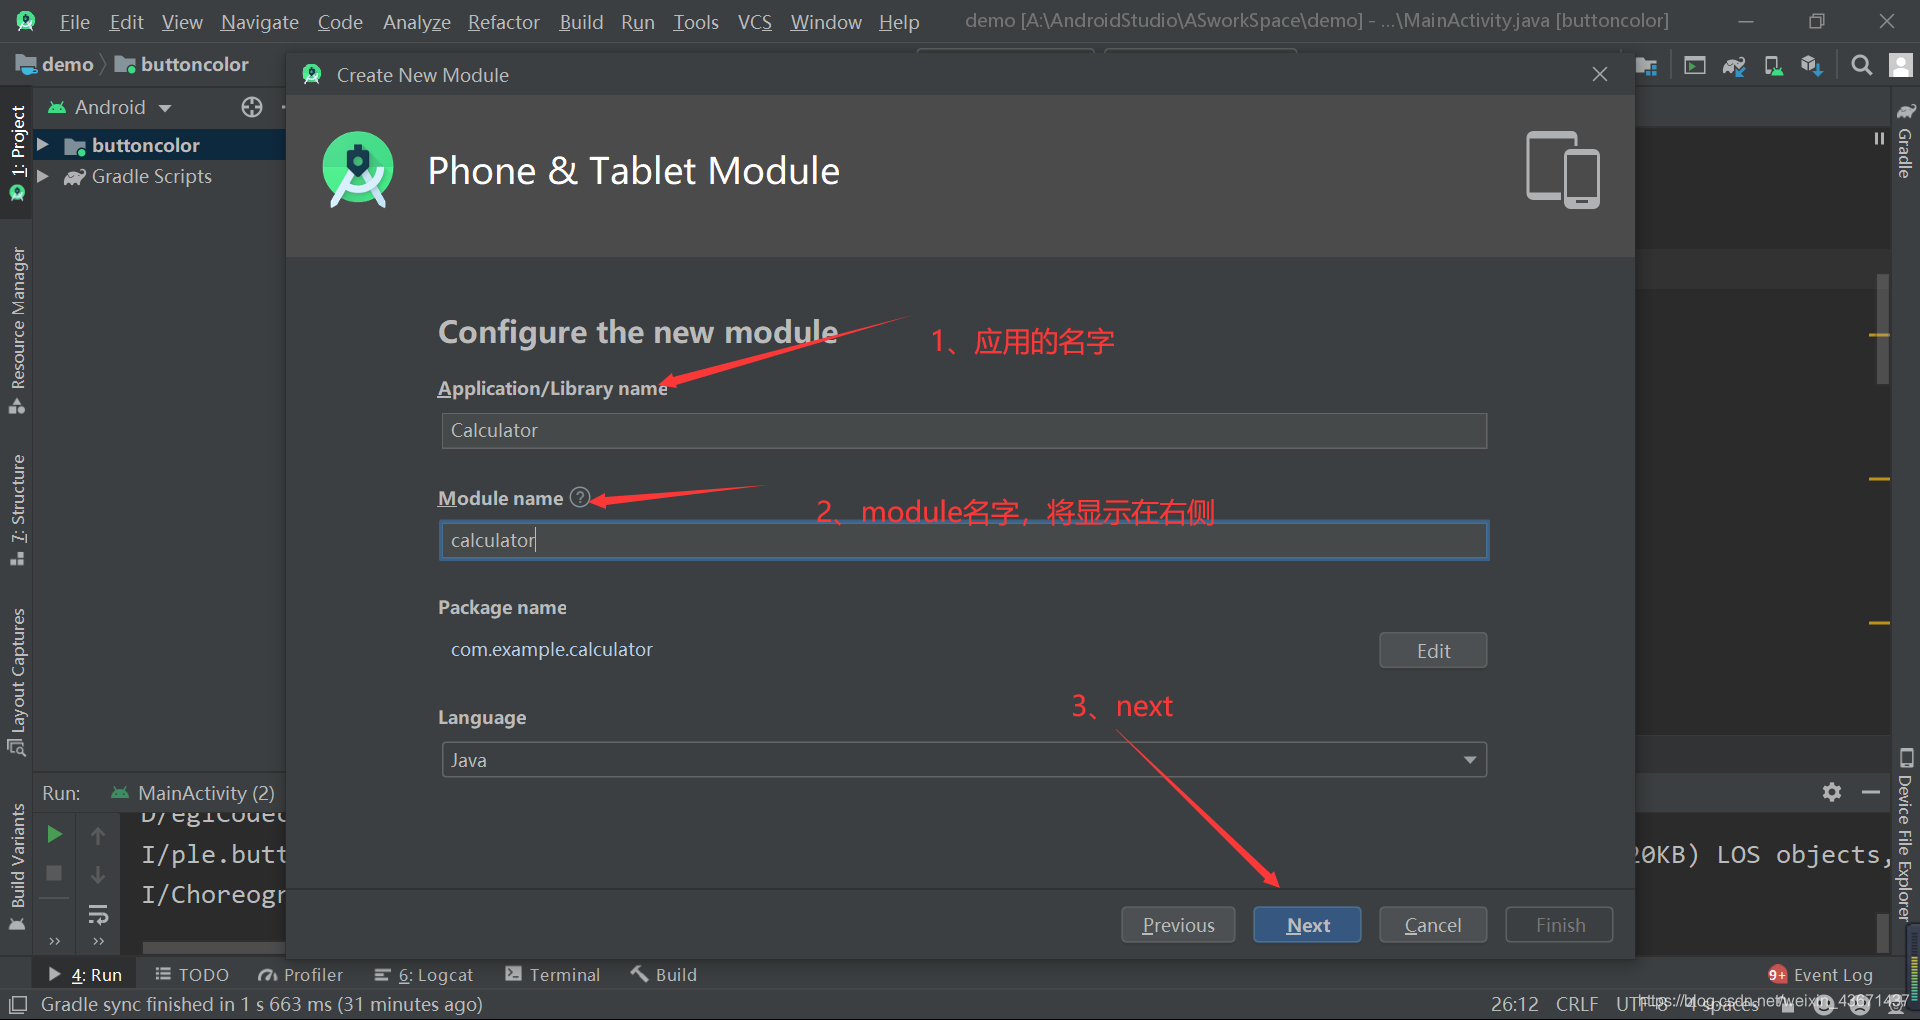Switch to the Run tool window tab

(x=86, y=975)
